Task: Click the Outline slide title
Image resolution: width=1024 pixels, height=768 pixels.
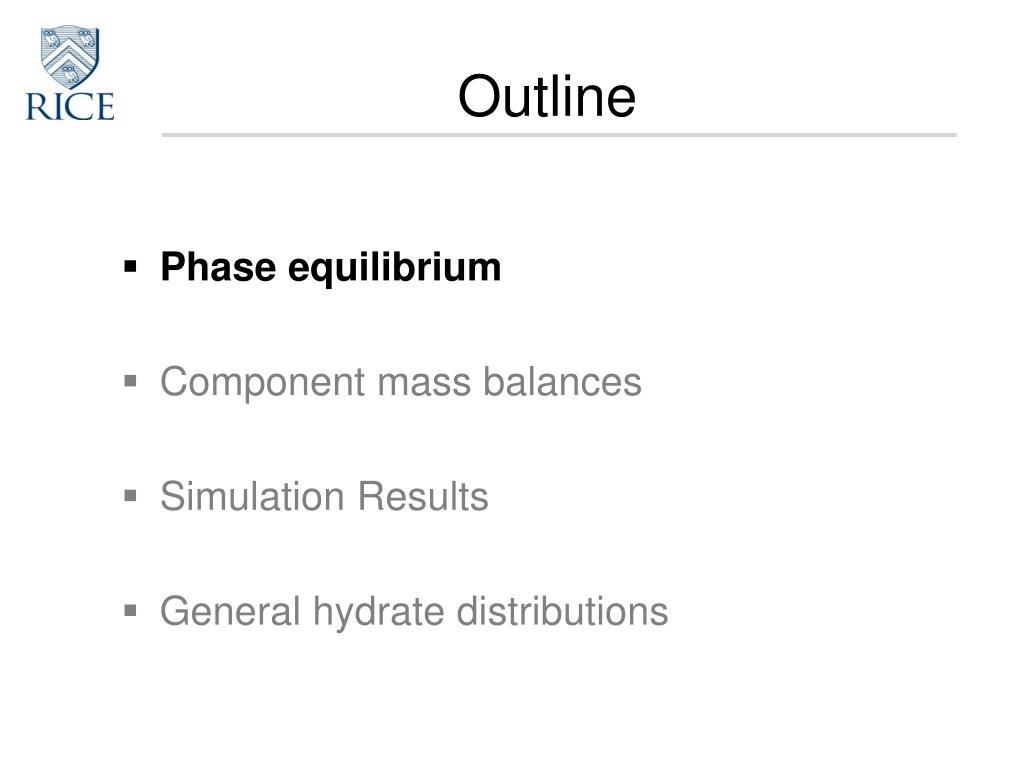Action: [x=547, y=96]
